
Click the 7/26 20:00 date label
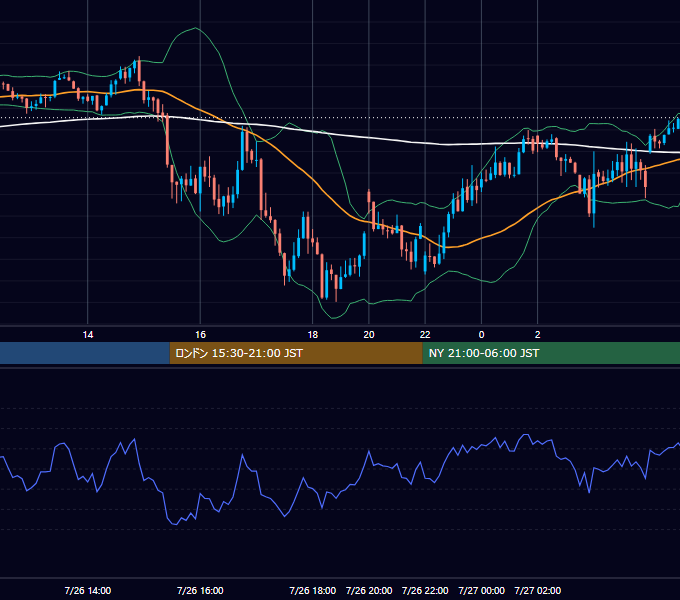point(369,590)
